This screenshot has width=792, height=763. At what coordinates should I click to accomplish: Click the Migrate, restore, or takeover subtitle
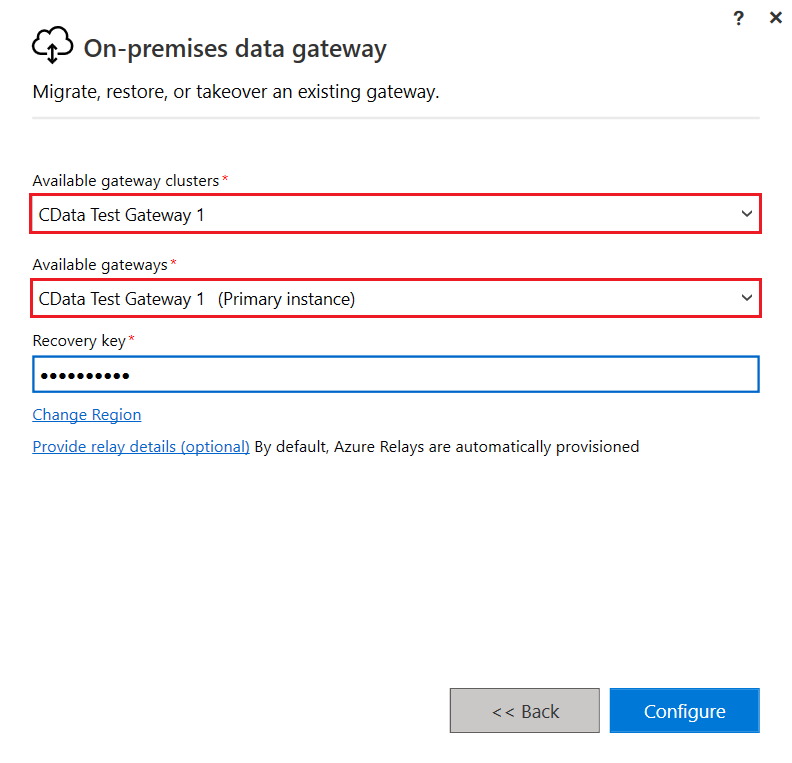coord(236,93)
